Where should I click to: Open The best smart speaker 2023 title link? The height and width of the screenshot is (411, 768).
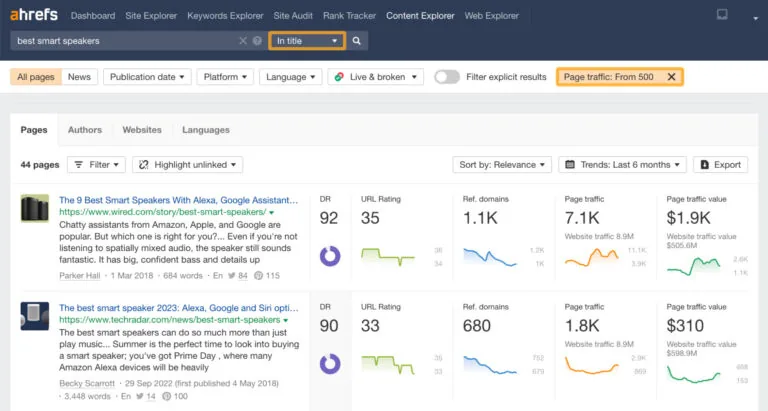point(178,308)
